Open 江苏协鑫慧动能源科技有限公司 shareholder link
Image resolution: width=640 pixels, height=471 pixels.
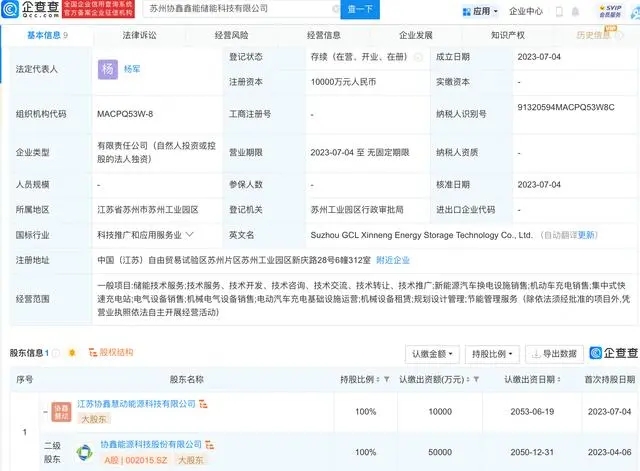(136, 404)
